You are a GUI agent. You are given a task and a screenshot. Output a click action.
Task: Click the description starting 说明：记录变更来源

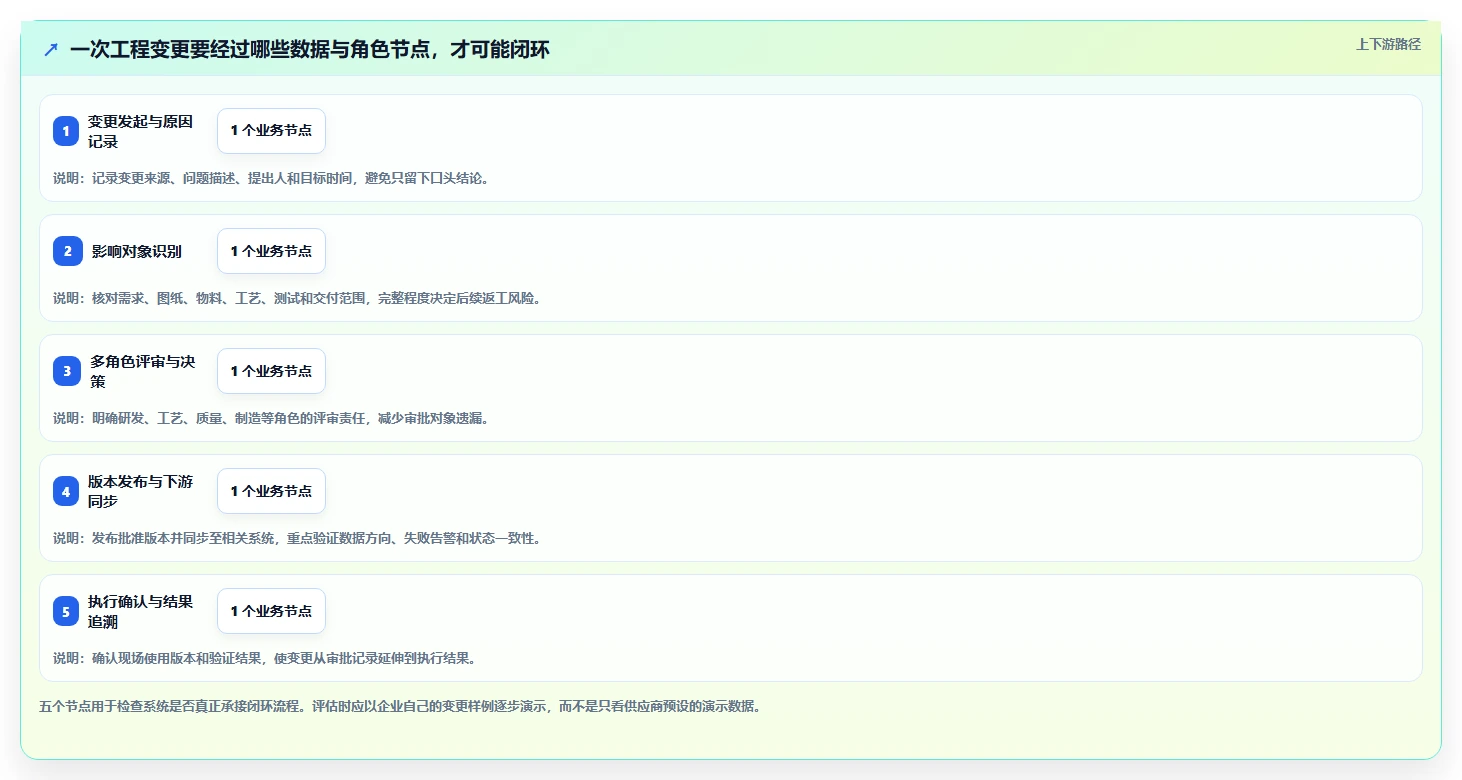click(272, 178)
